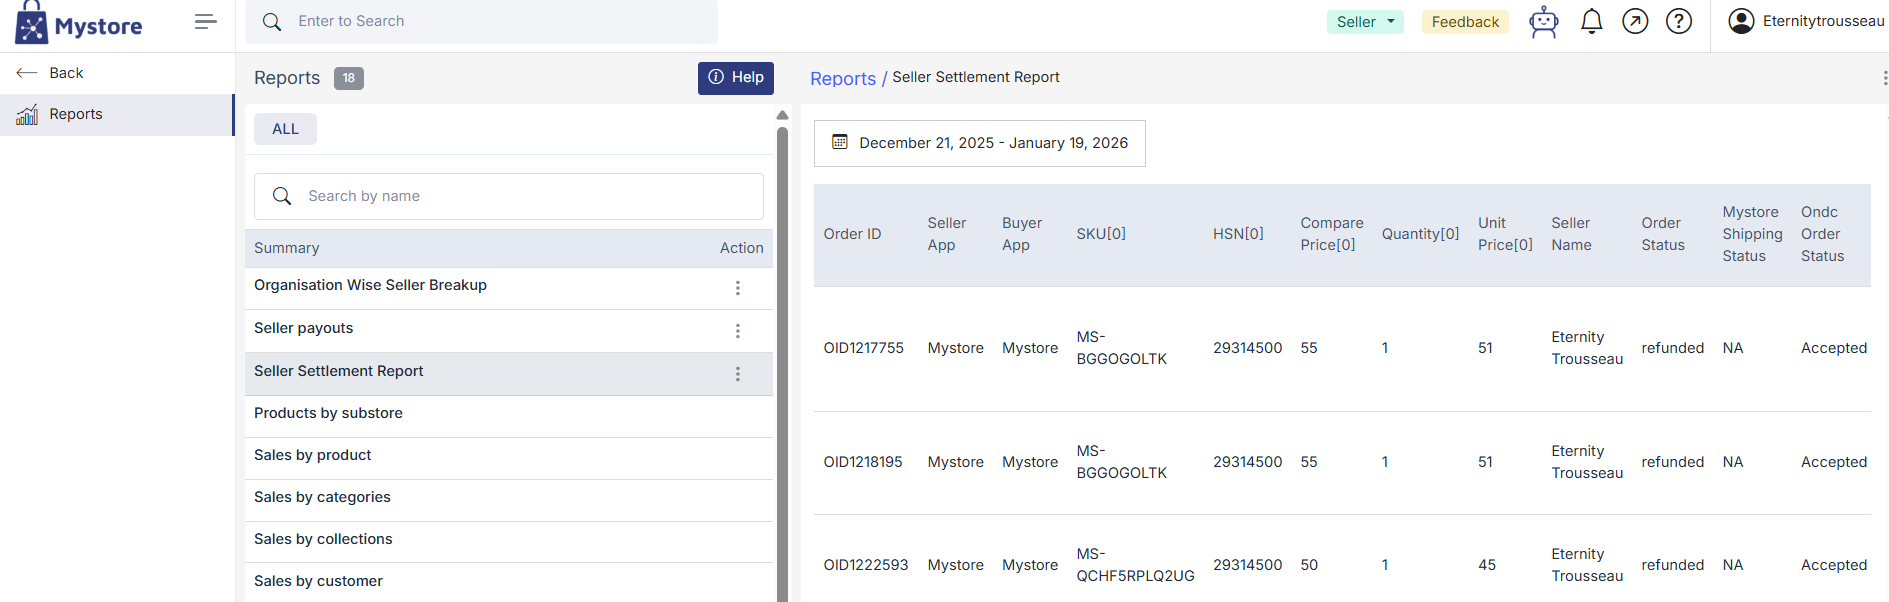The width and height of the screenshot is (1889, 602).
Task: Click the Feedback button
Action: coord(1465,22)
